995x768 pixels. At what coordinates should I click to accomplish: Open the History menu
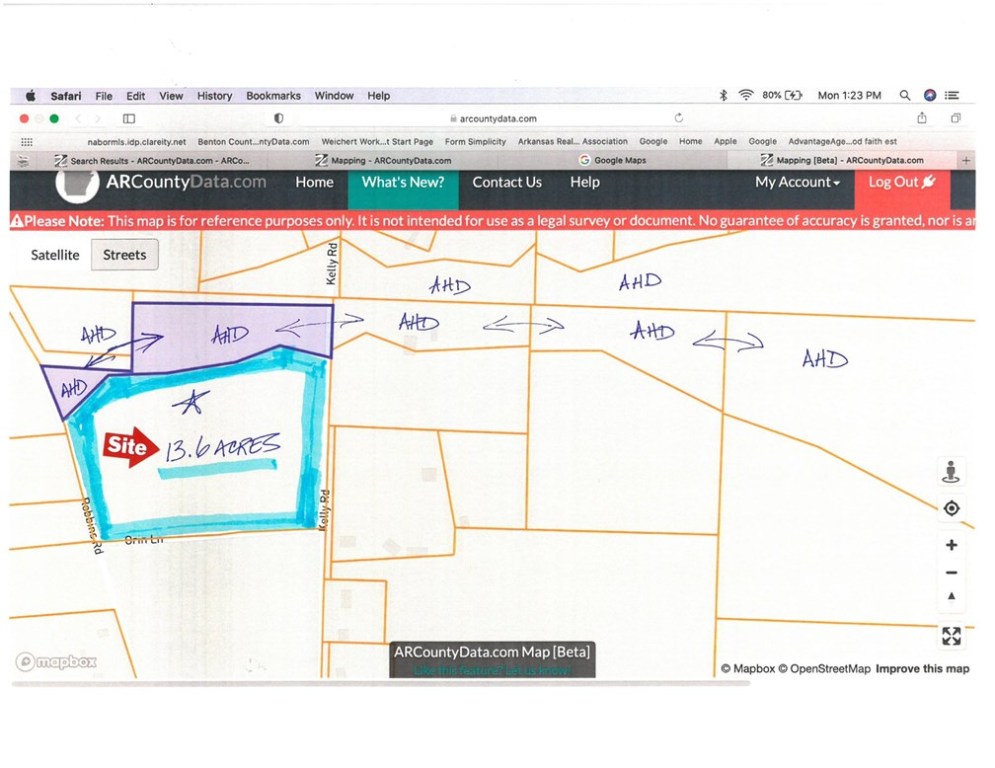(214, 96)
